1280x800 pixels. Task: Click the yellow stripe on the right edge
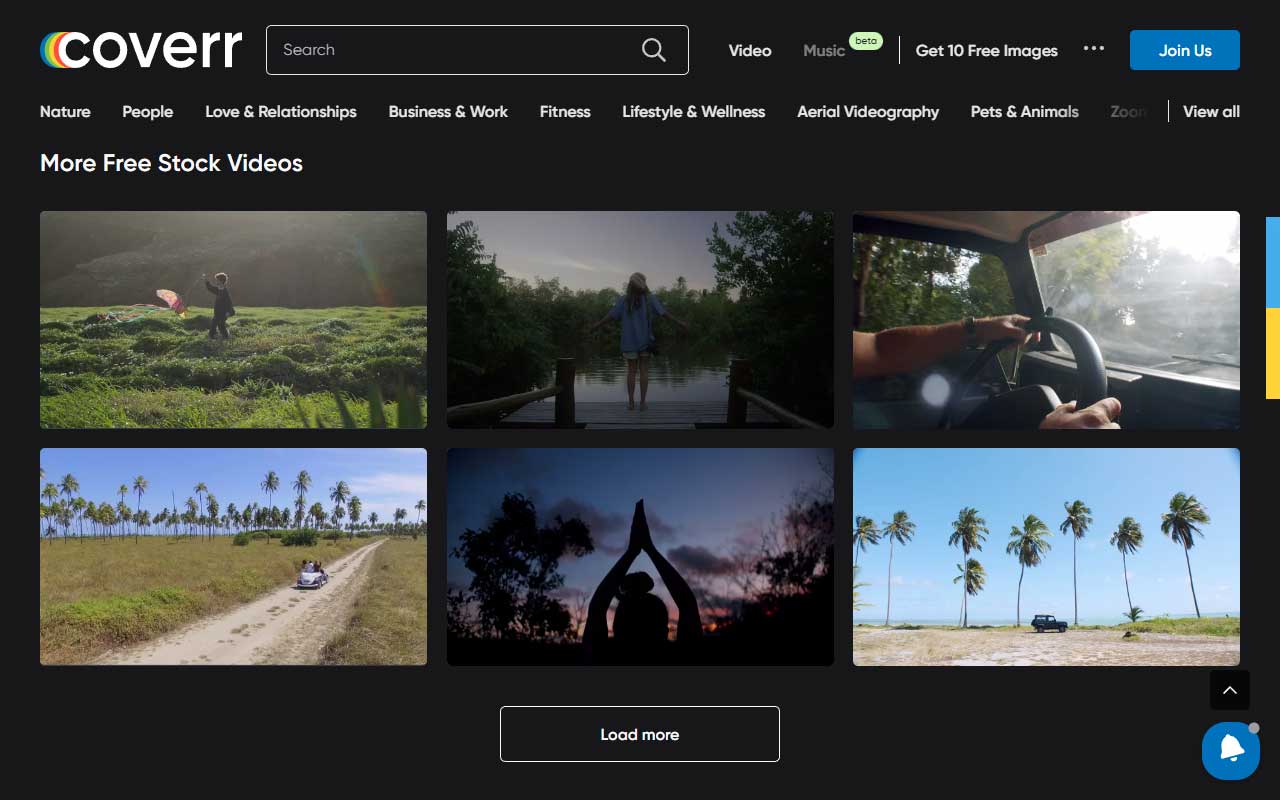[1272, 352]
